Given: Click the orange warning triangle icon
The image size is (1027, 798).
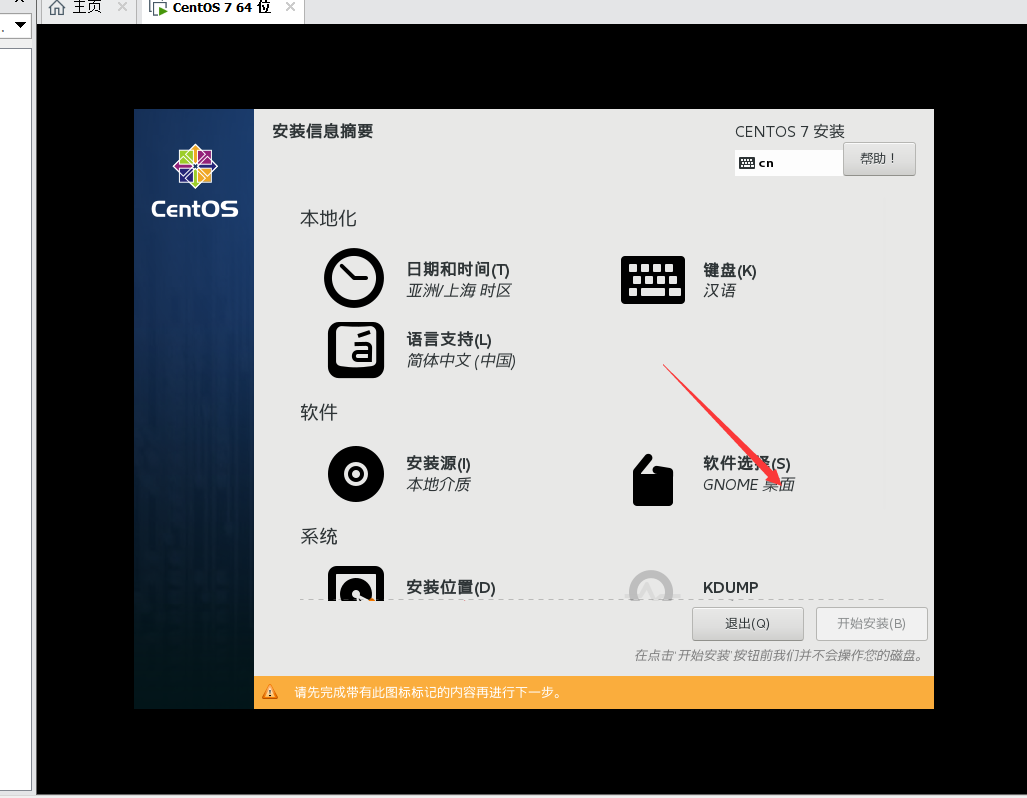Looking at the screenshot, I should pos(270,693).
